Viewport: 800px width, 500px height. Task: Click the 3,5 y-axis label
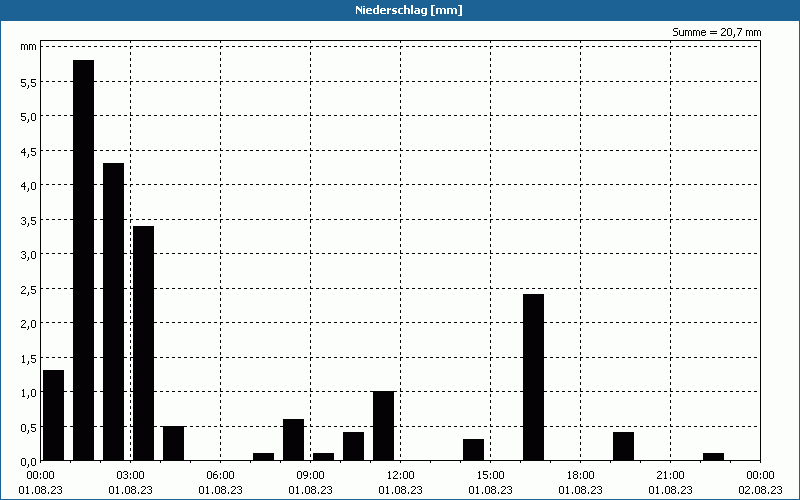point(29,220)
